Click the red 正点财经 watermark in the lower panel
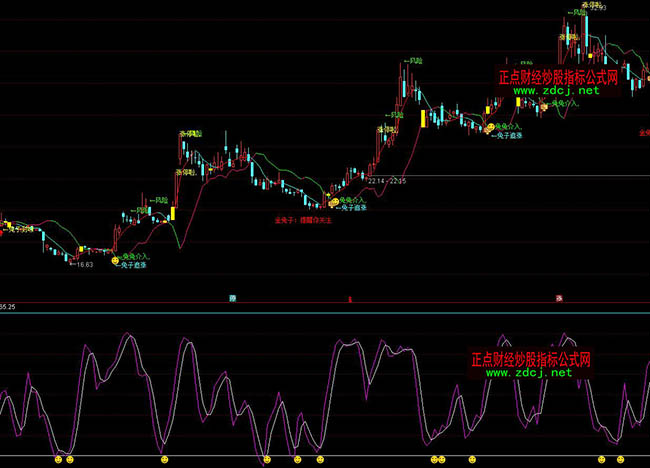 [x=531, y=358]
